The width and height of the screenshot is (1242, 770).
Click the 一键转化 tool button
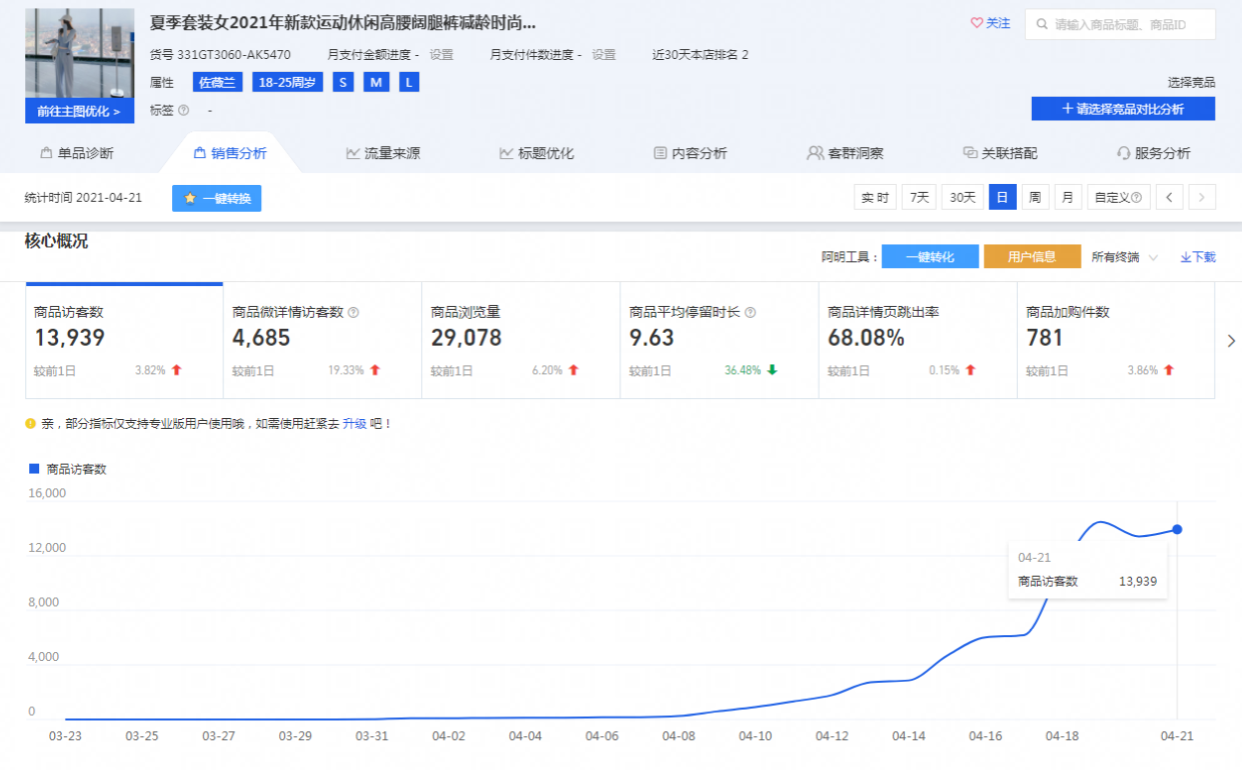930,257
